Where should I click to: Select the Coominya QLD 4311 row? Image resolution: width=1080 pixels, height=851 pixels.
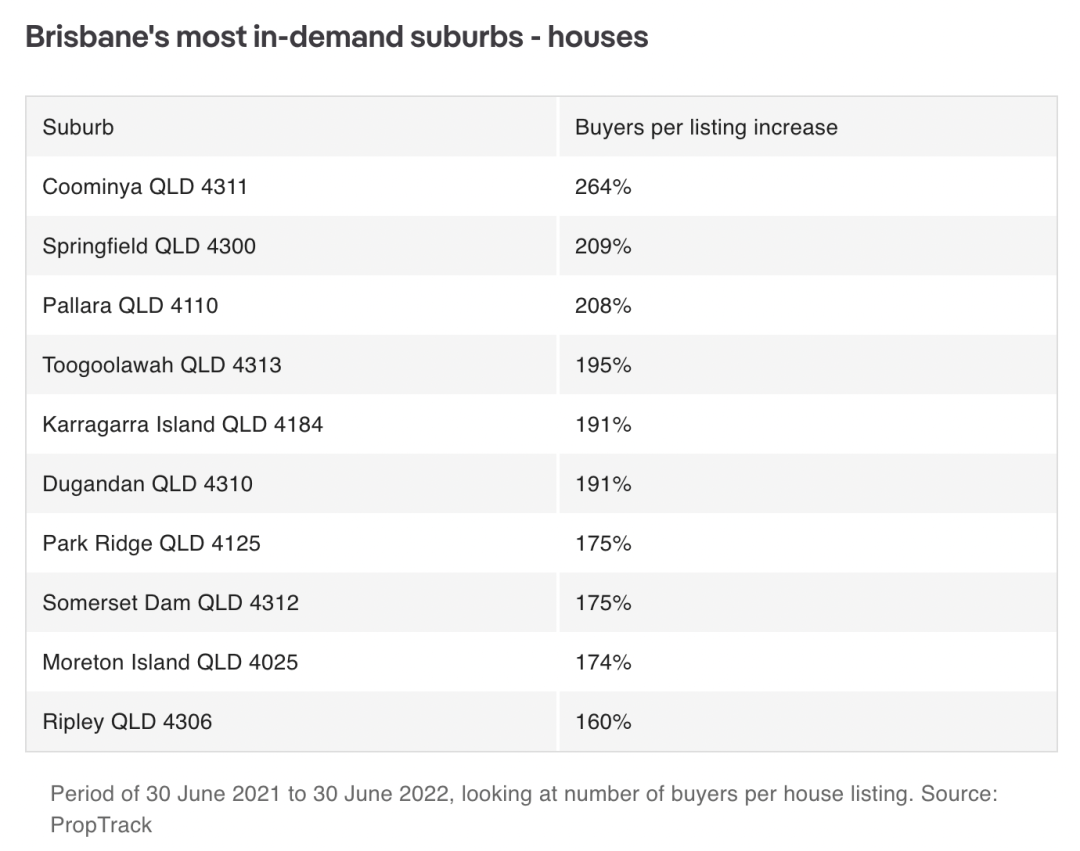pyautogui.click(x=541, y=187)
